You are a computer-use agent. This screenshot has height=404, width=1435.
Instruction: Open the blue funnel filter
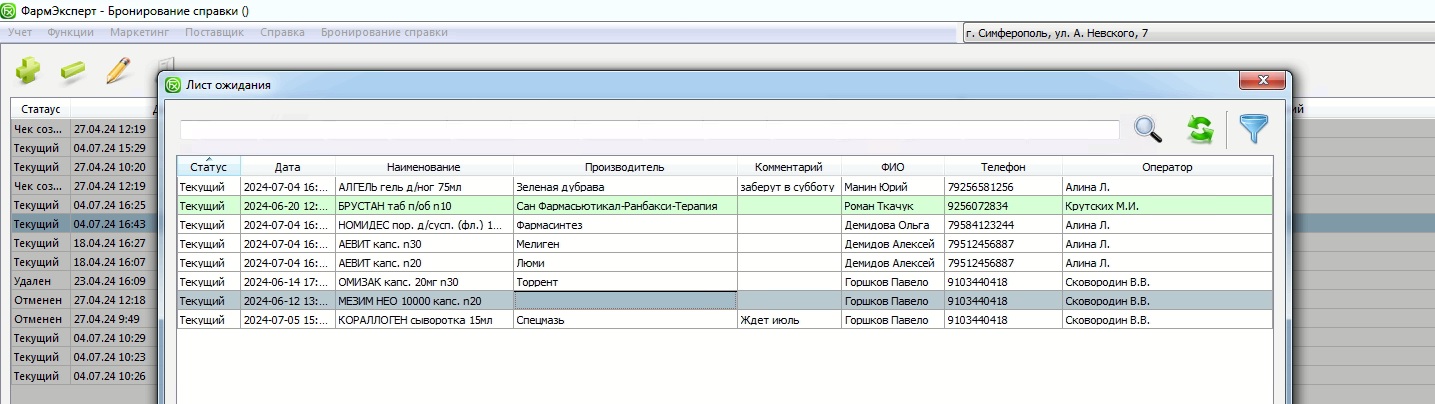1253,129
